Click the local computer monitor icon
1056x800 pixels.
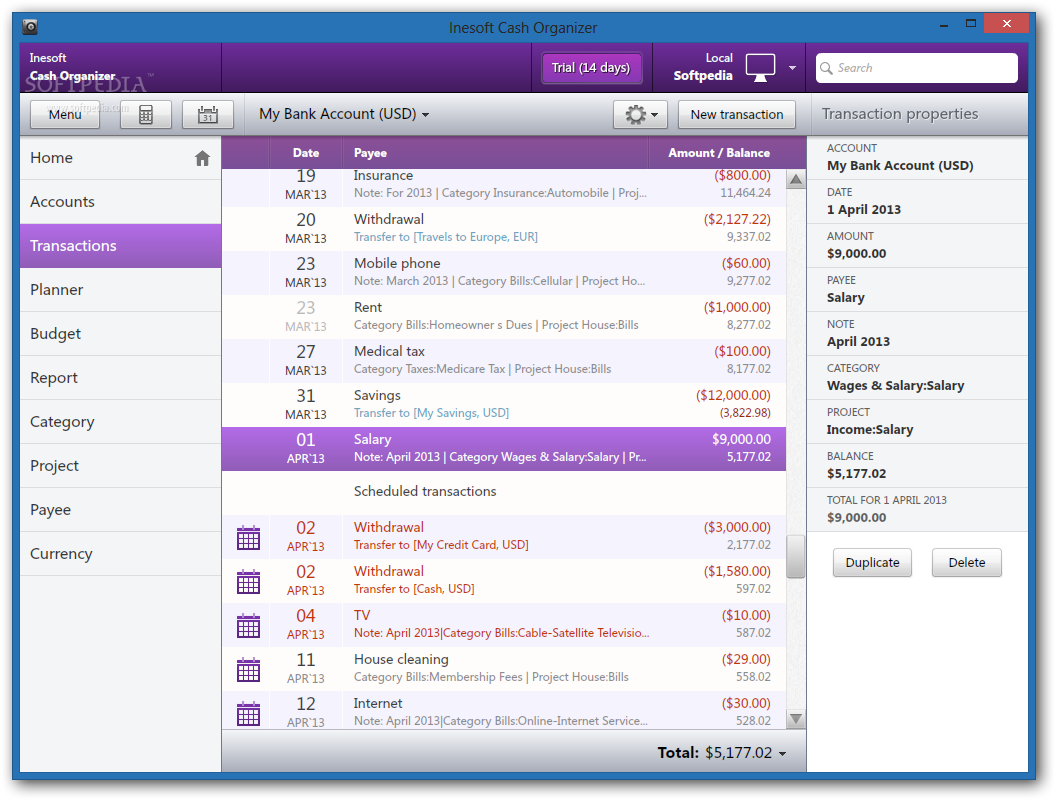pyautogui.click(x=760, y=67)
